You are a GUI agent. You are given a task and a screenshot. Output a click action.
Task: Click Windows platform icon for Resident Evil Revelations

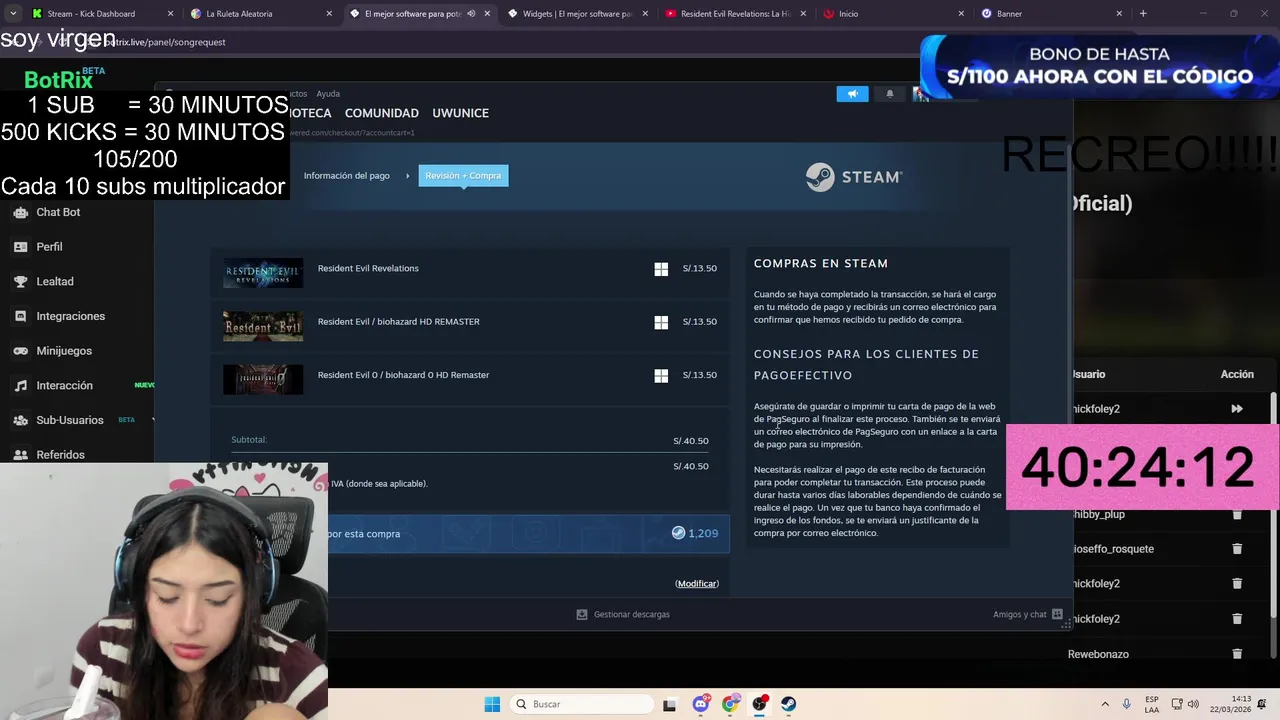(x=661, y=269)
